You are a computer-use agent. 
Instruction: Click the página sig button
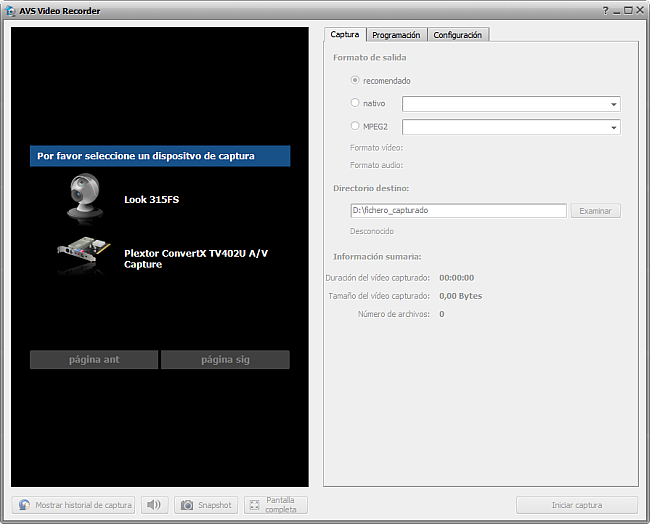click(x=226, y=359)
